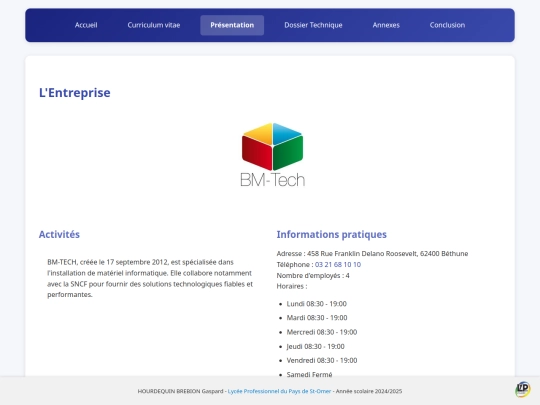Viewport: 540px width, 405px height.
Task: Click the Informations pratiques heading
Action: point(331,234)
